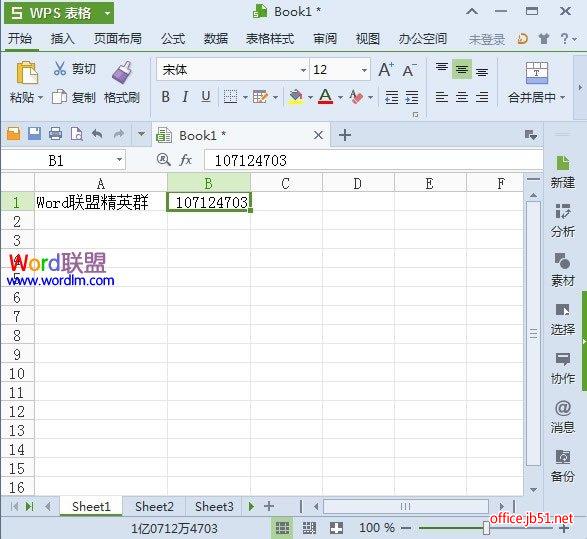Image resolution: width=587 pixels, height=539 pixels.
Task: Apply cell borders icon
Action: (230, 97)
